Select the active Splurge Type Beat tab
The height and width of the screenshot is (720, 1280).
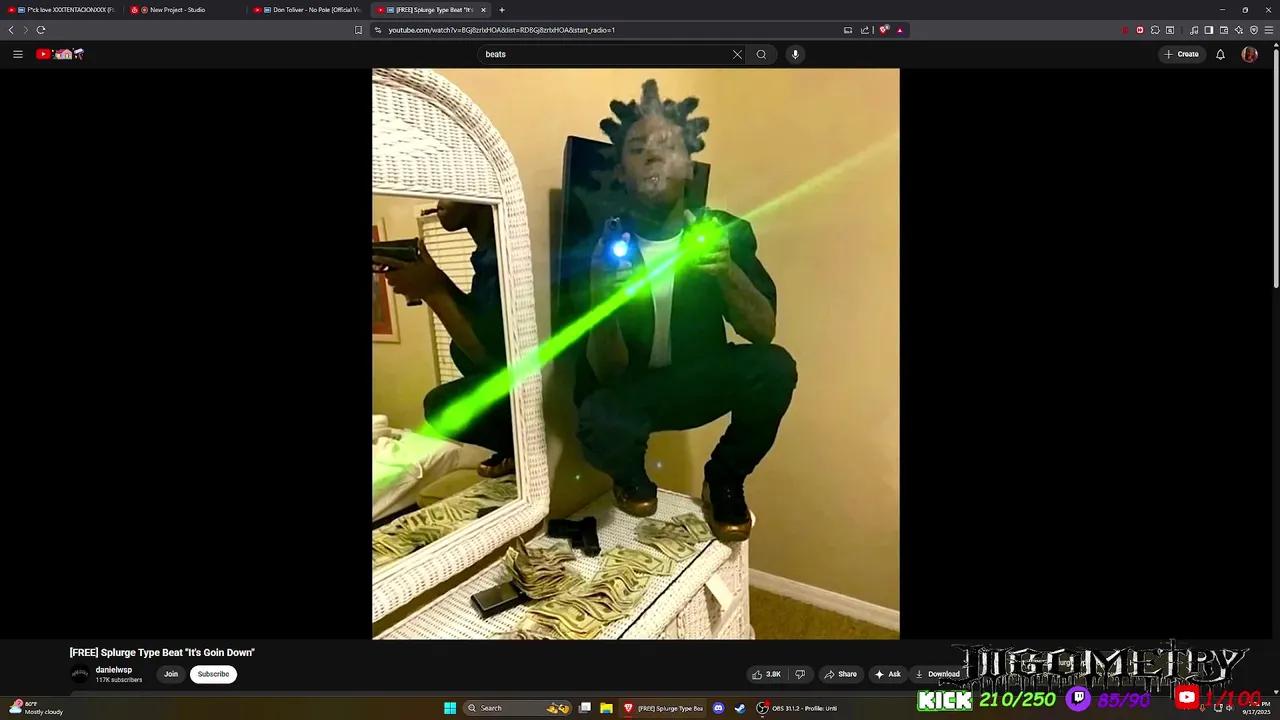point(430,10)
